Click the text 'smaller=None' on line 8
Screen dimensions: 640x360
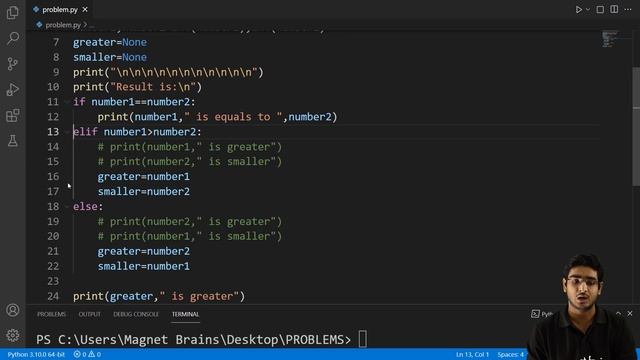coord(110,57)
